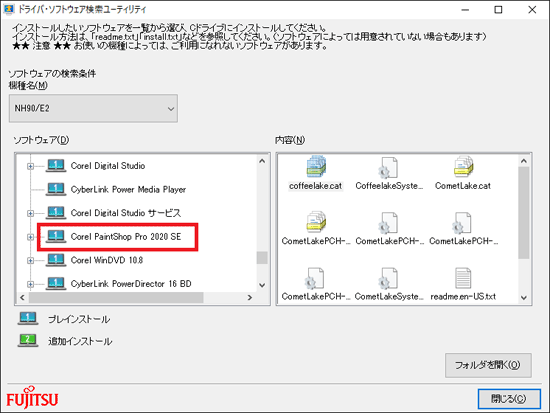550x413 pixels.
Task: Expand the Corel PaintShop Pro 2020 SE node
Action: 31,237
